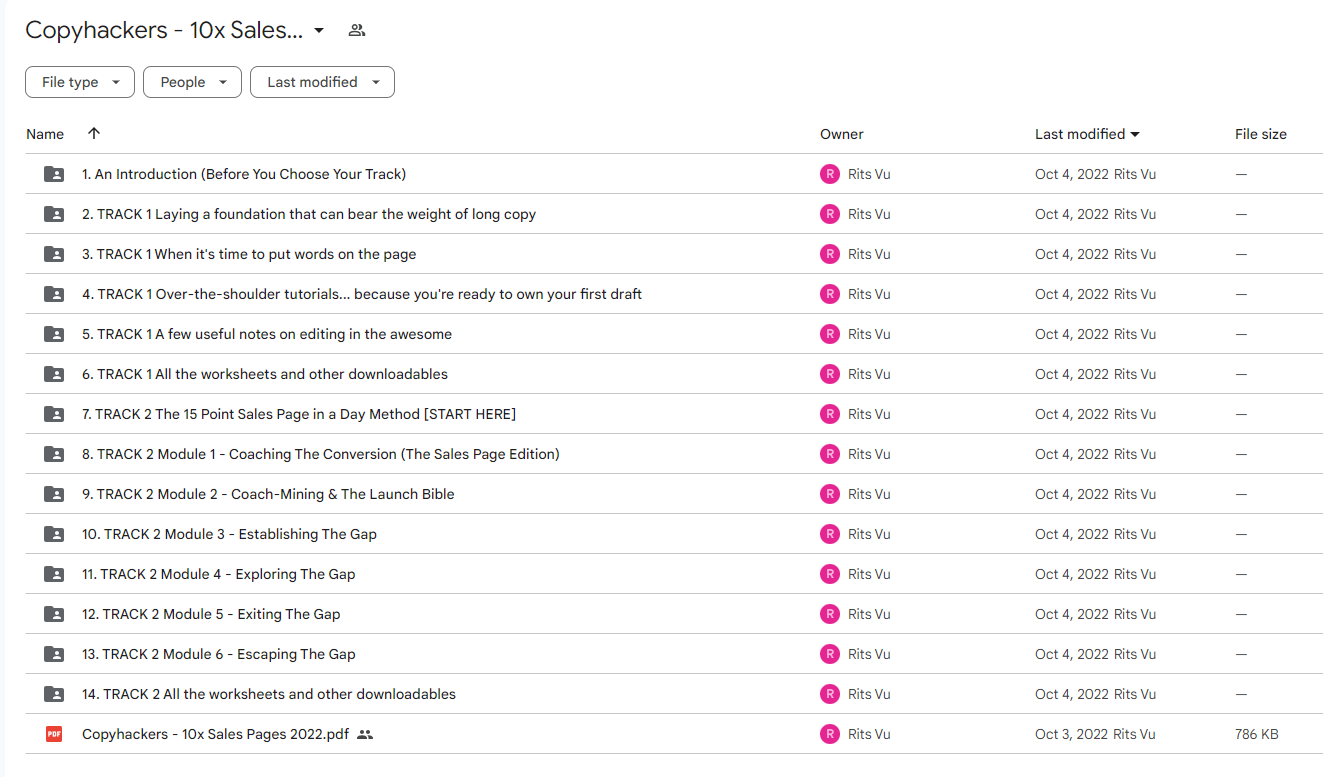Toggle the sort direction arrow next to Name
This screenshot has width=1323, height=777.
(x=94, y=133)
